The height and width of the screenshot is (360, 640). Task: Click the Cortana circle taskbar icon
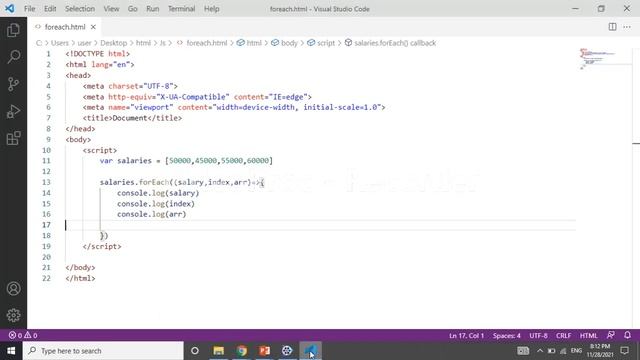pyautogui.click(x=195, y=351)
